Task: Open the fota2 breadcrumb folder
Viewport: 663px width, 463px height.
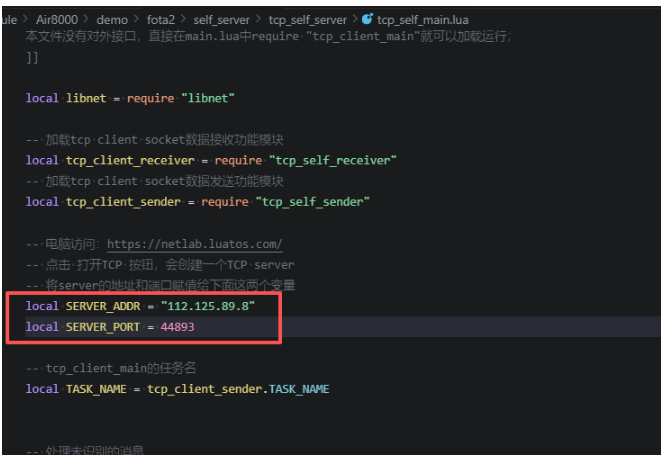Action: click(x=161, y=20)
